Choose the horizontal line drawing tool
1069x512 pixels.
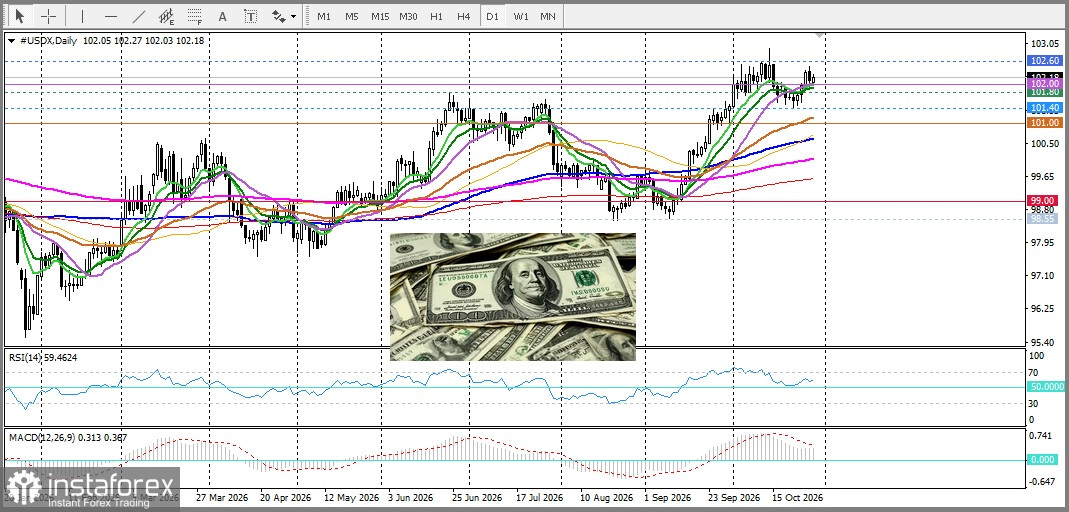click(x=111, y=16)
